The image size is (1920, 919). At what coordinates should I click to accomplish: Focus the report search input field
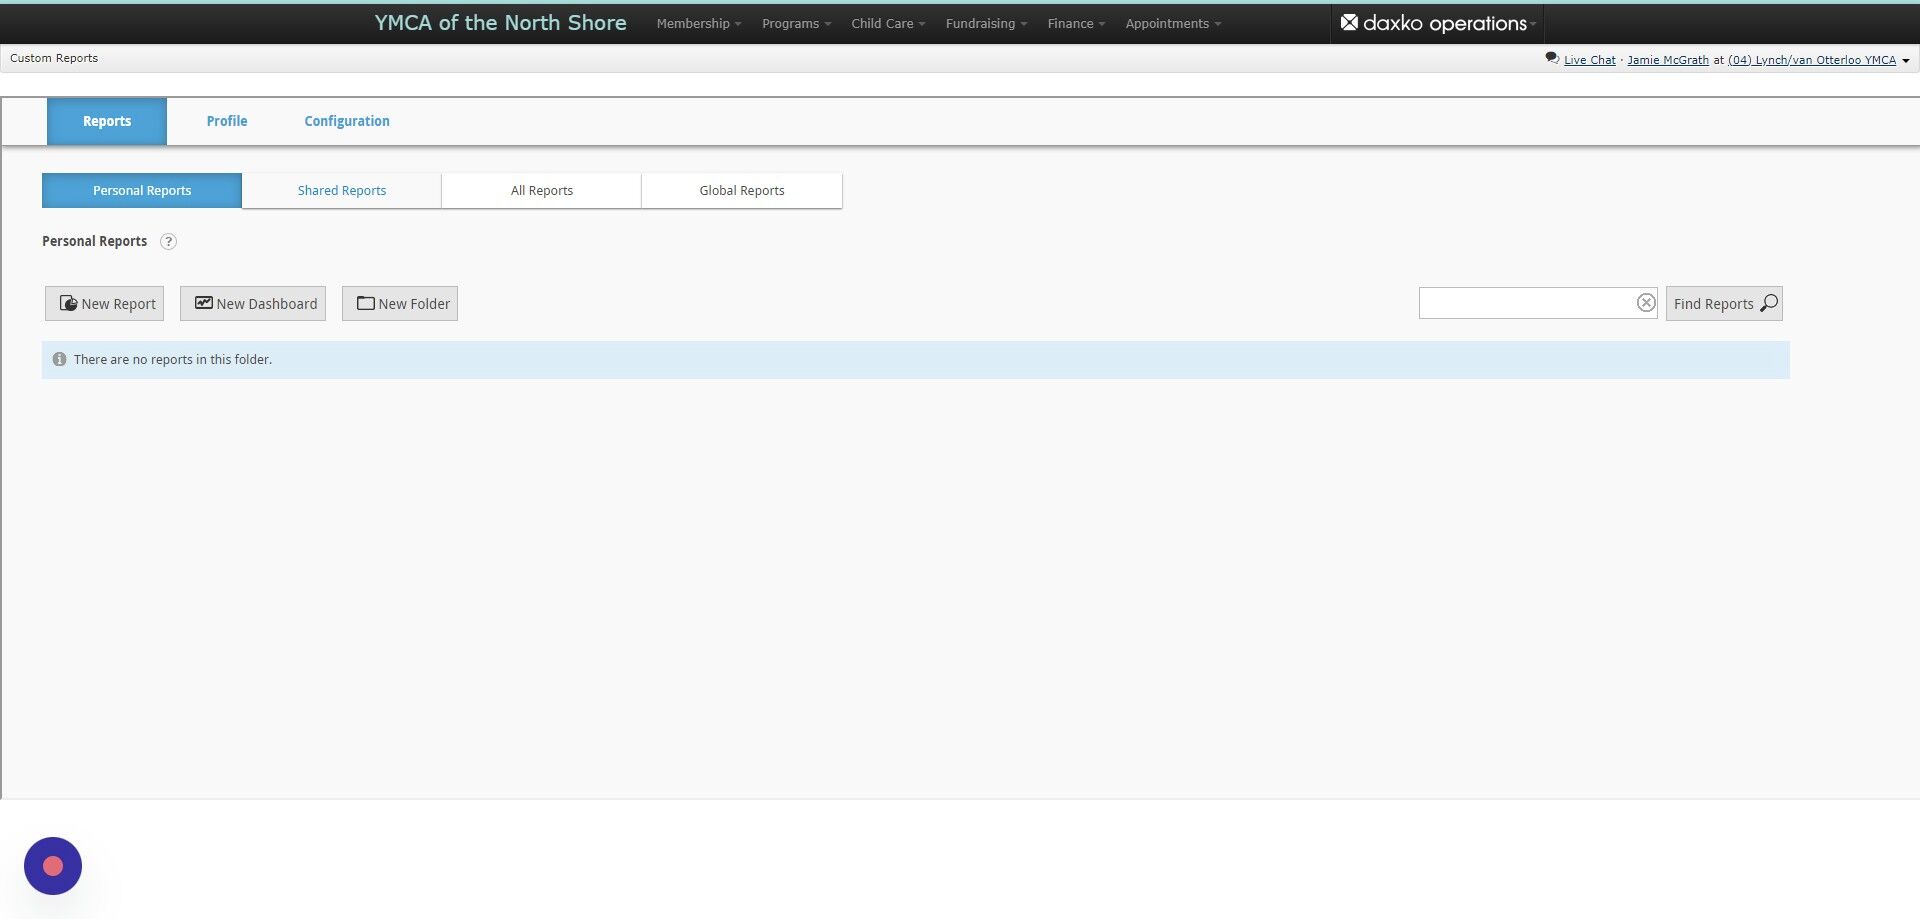1526,303
